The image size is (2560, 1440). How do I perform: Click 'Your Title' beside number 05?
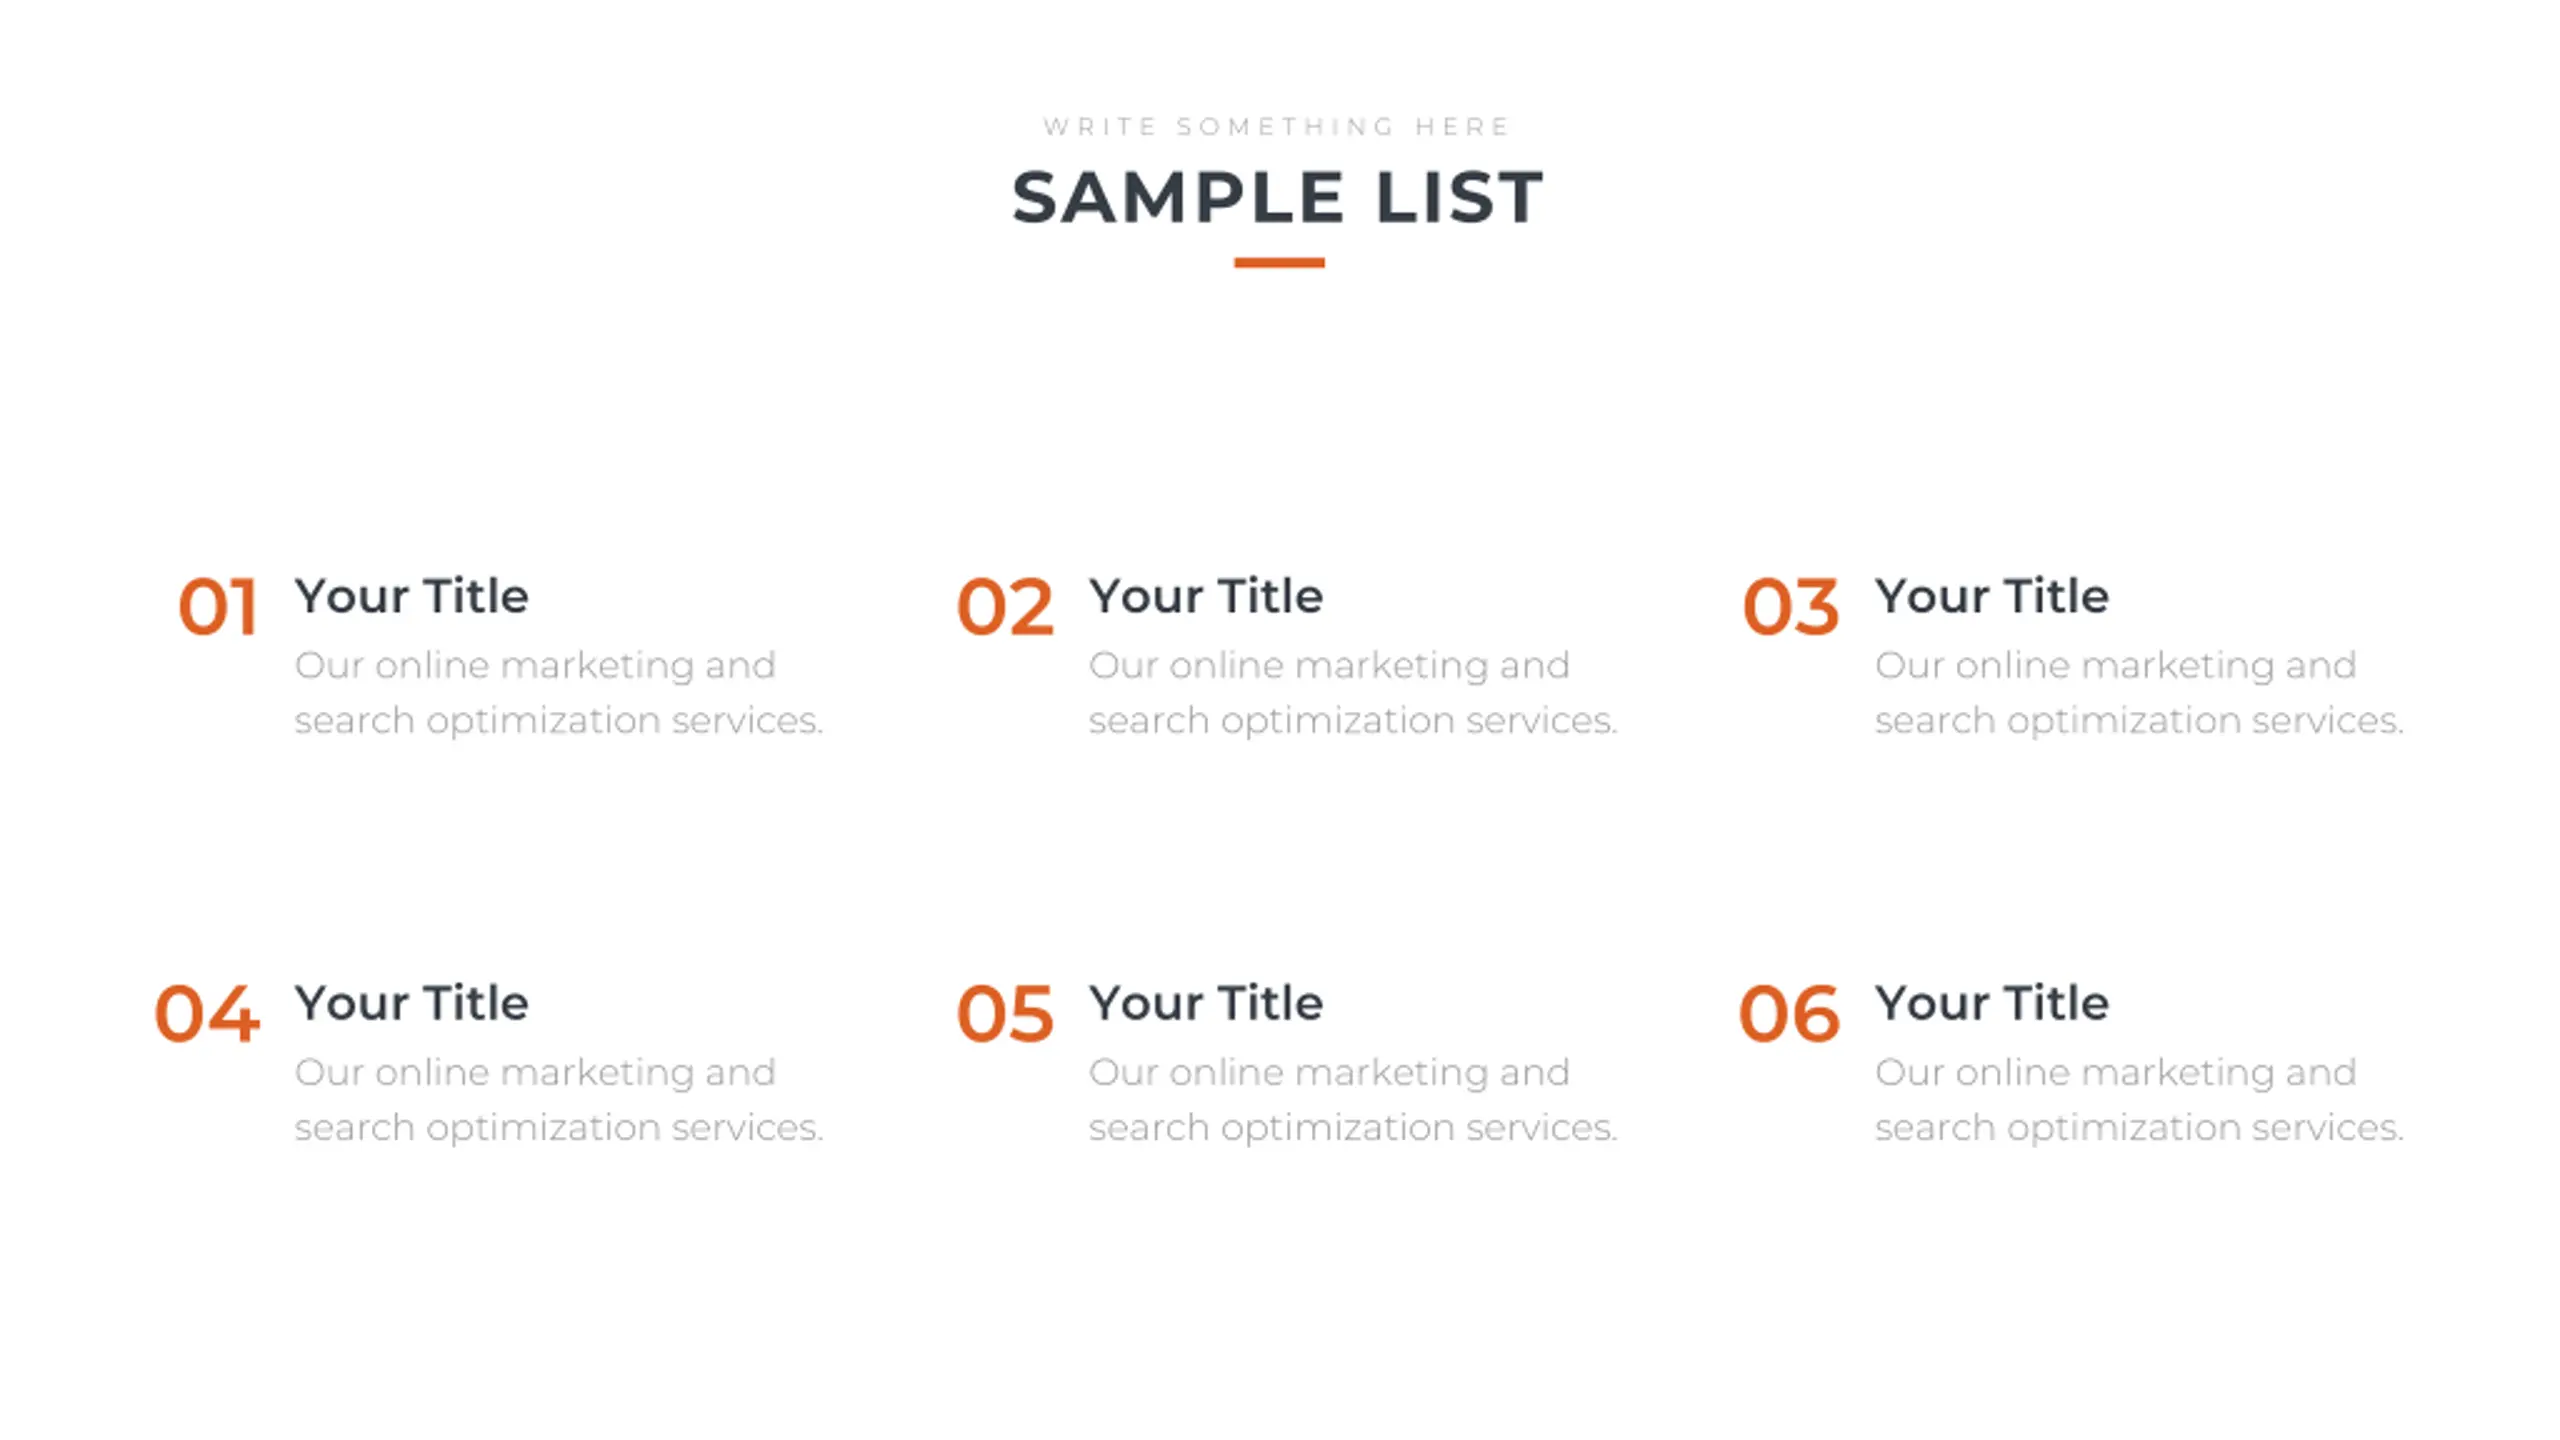1206,1003
